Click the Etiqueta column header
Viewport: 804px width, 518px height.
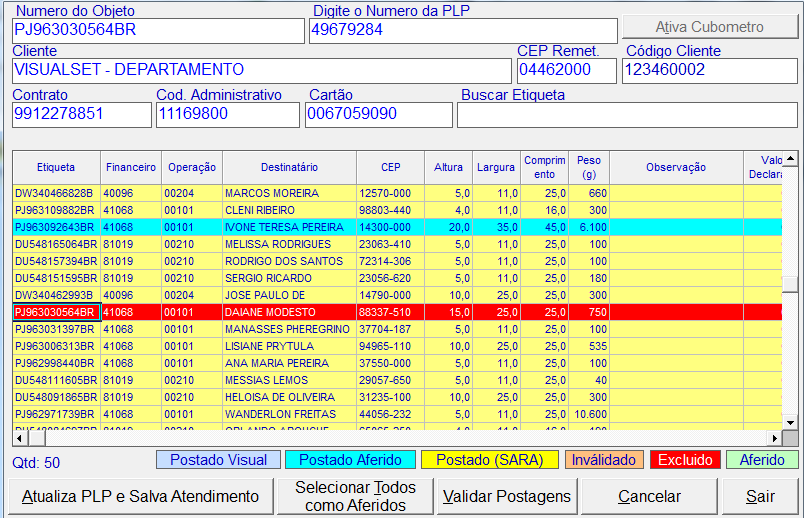point(56,168)
